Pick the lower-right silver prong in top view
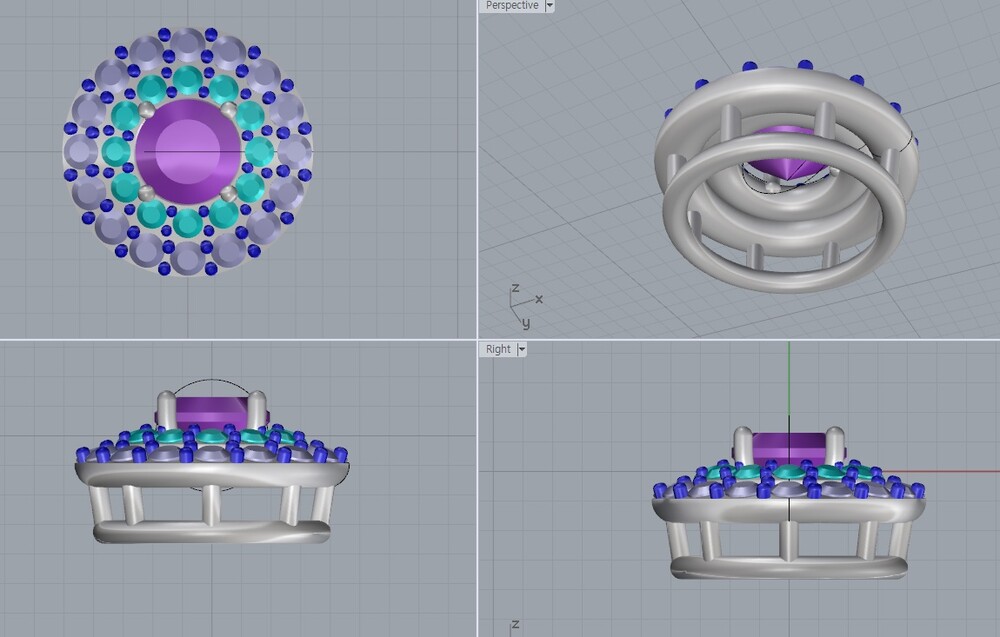 tap(230, 193)
